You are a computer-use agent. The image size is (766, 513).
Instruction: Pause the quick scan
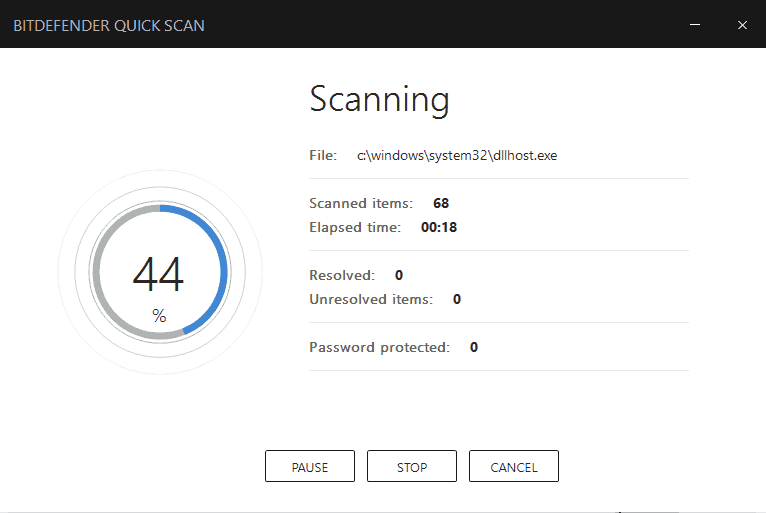tap(310, 466)
